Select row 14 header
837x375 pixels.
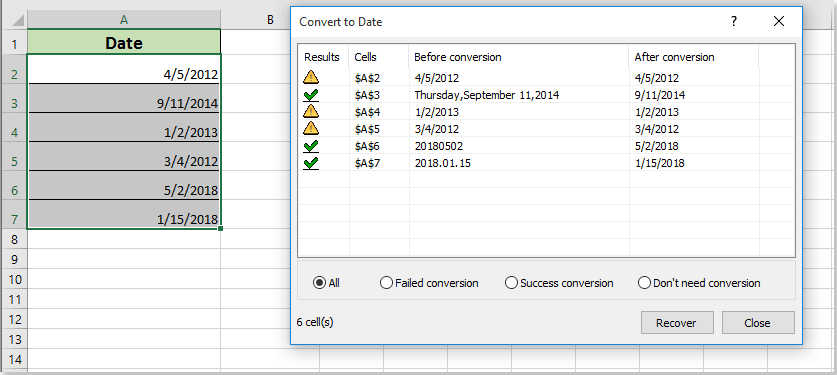(14, 360)
